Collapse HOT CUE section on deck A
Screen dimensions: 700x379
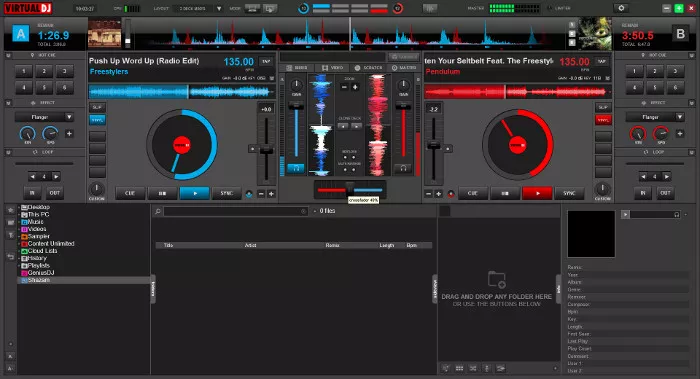(8, 55)
